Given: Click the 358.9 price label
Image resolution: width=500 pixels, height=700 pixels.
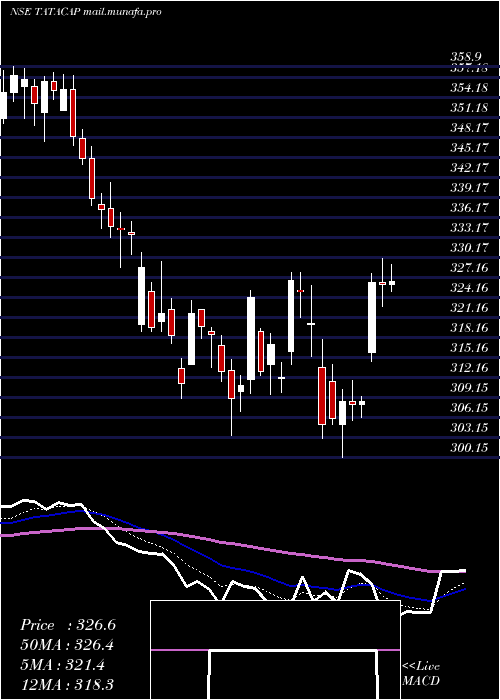Looking at the screenshot, I should point(466,57).
